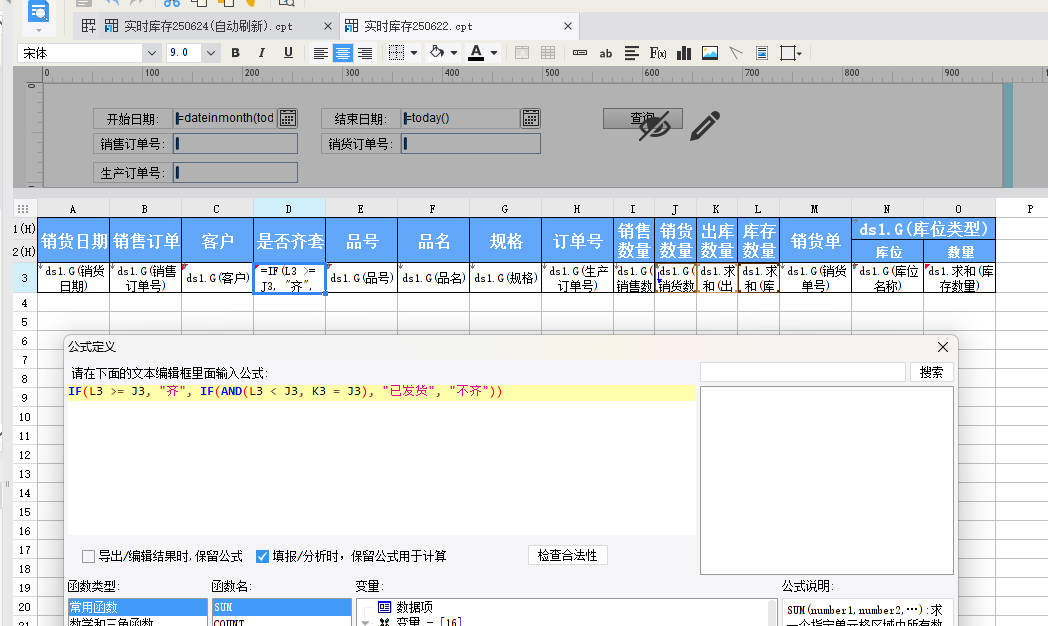Click the 生产订单号 input field
The height and width of the screenshot is (626, 1048).
(235, 173)
